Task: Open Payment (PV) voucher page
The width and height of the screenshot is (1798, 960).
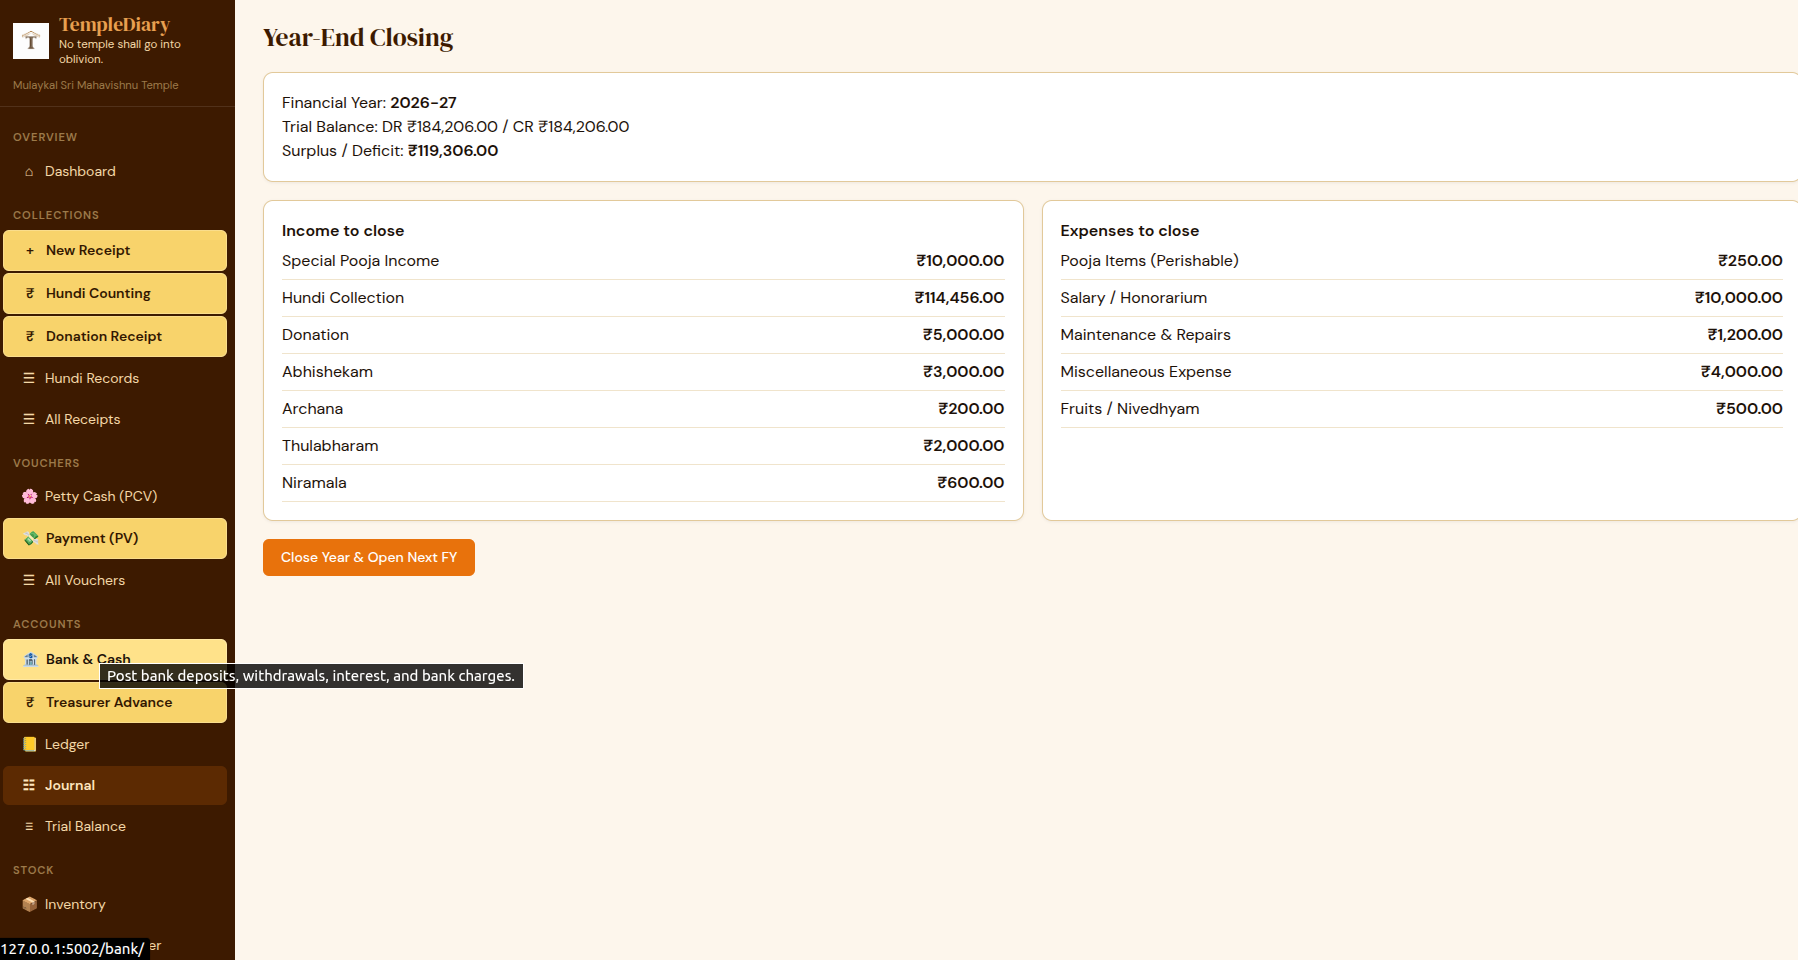Action: point(115,538)
